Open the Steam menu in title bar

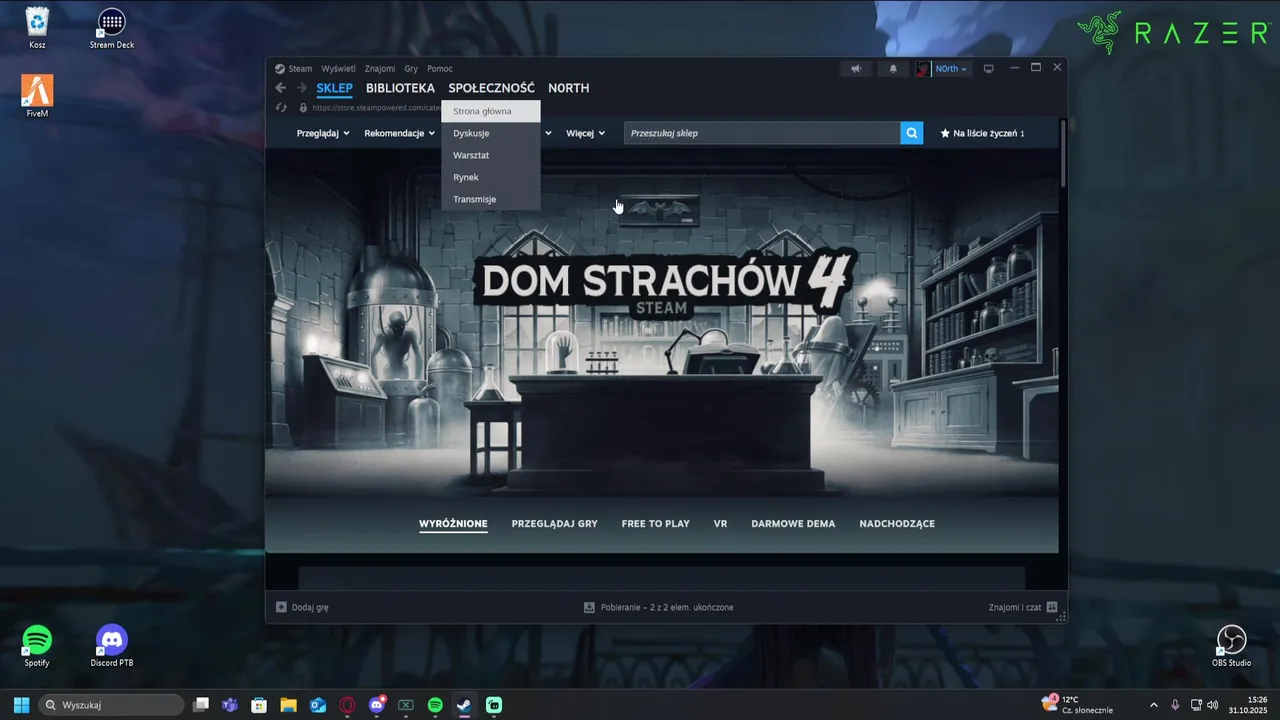pyautogui.click(x=294, y=69)
